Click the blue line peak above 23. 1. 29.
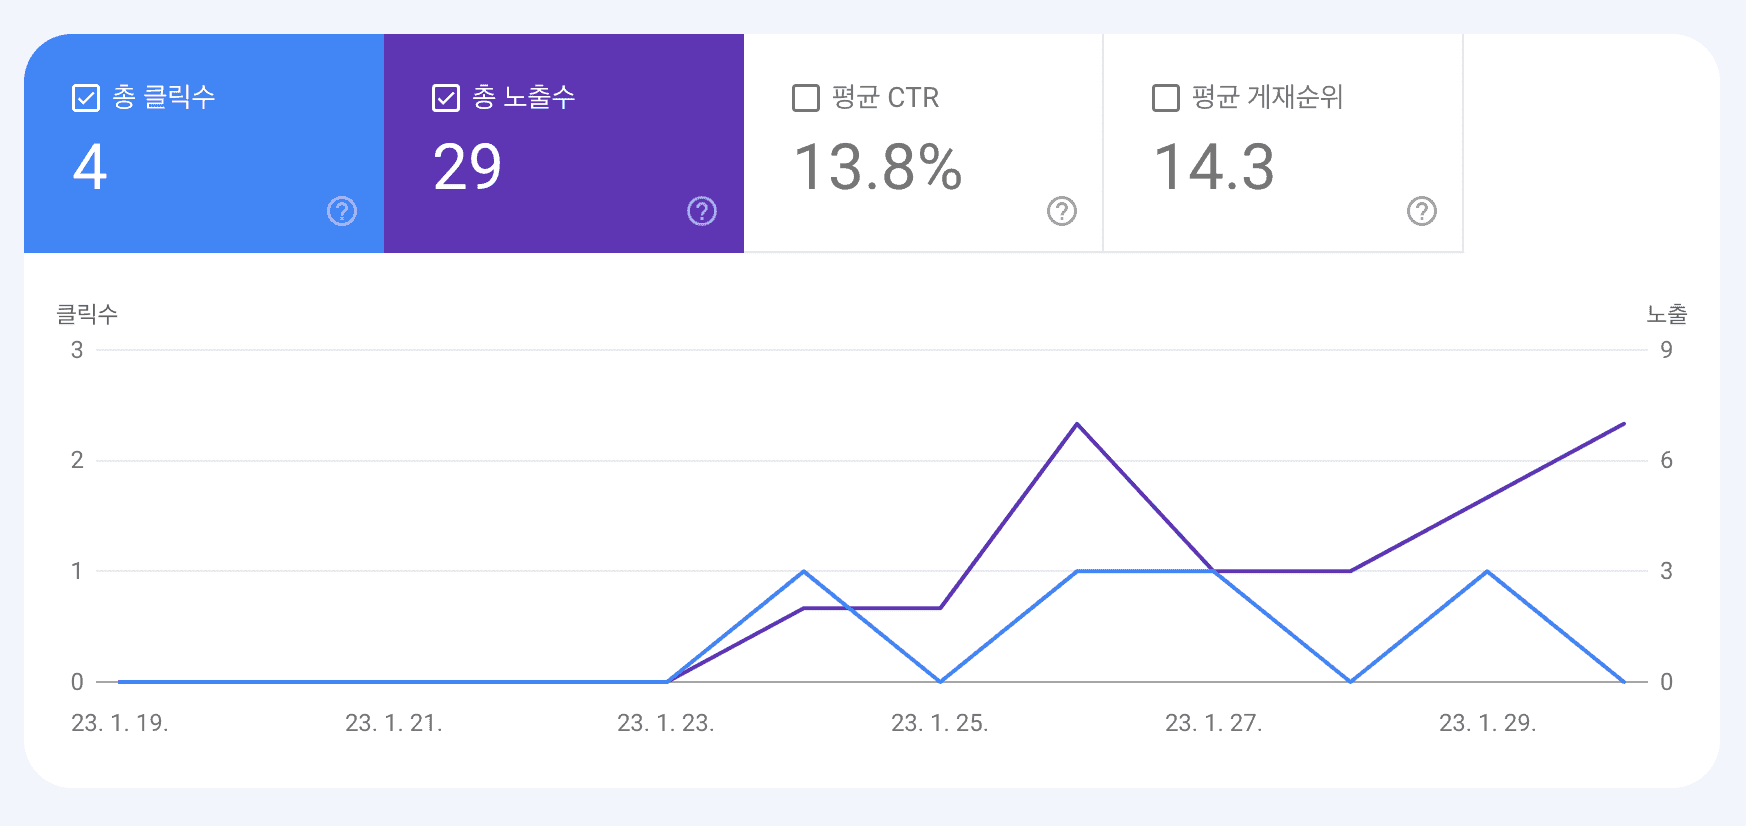 click(1487, 571)
